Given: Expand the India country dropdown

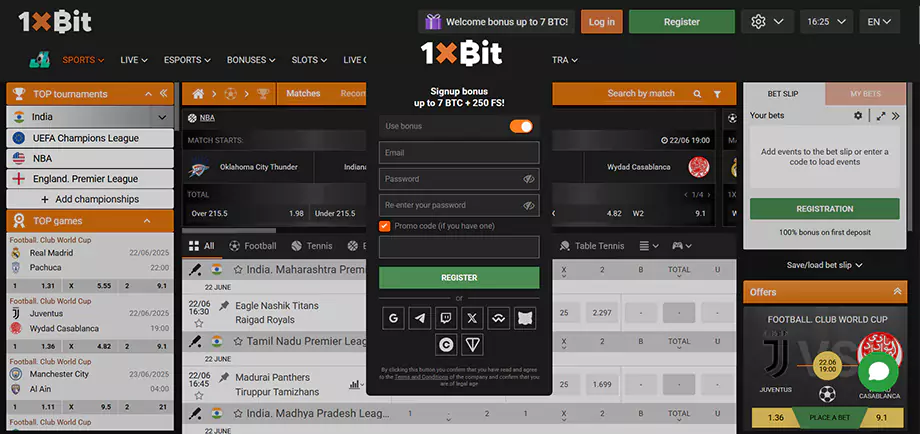Looking at the screenshot, I should tap(162, 117).
